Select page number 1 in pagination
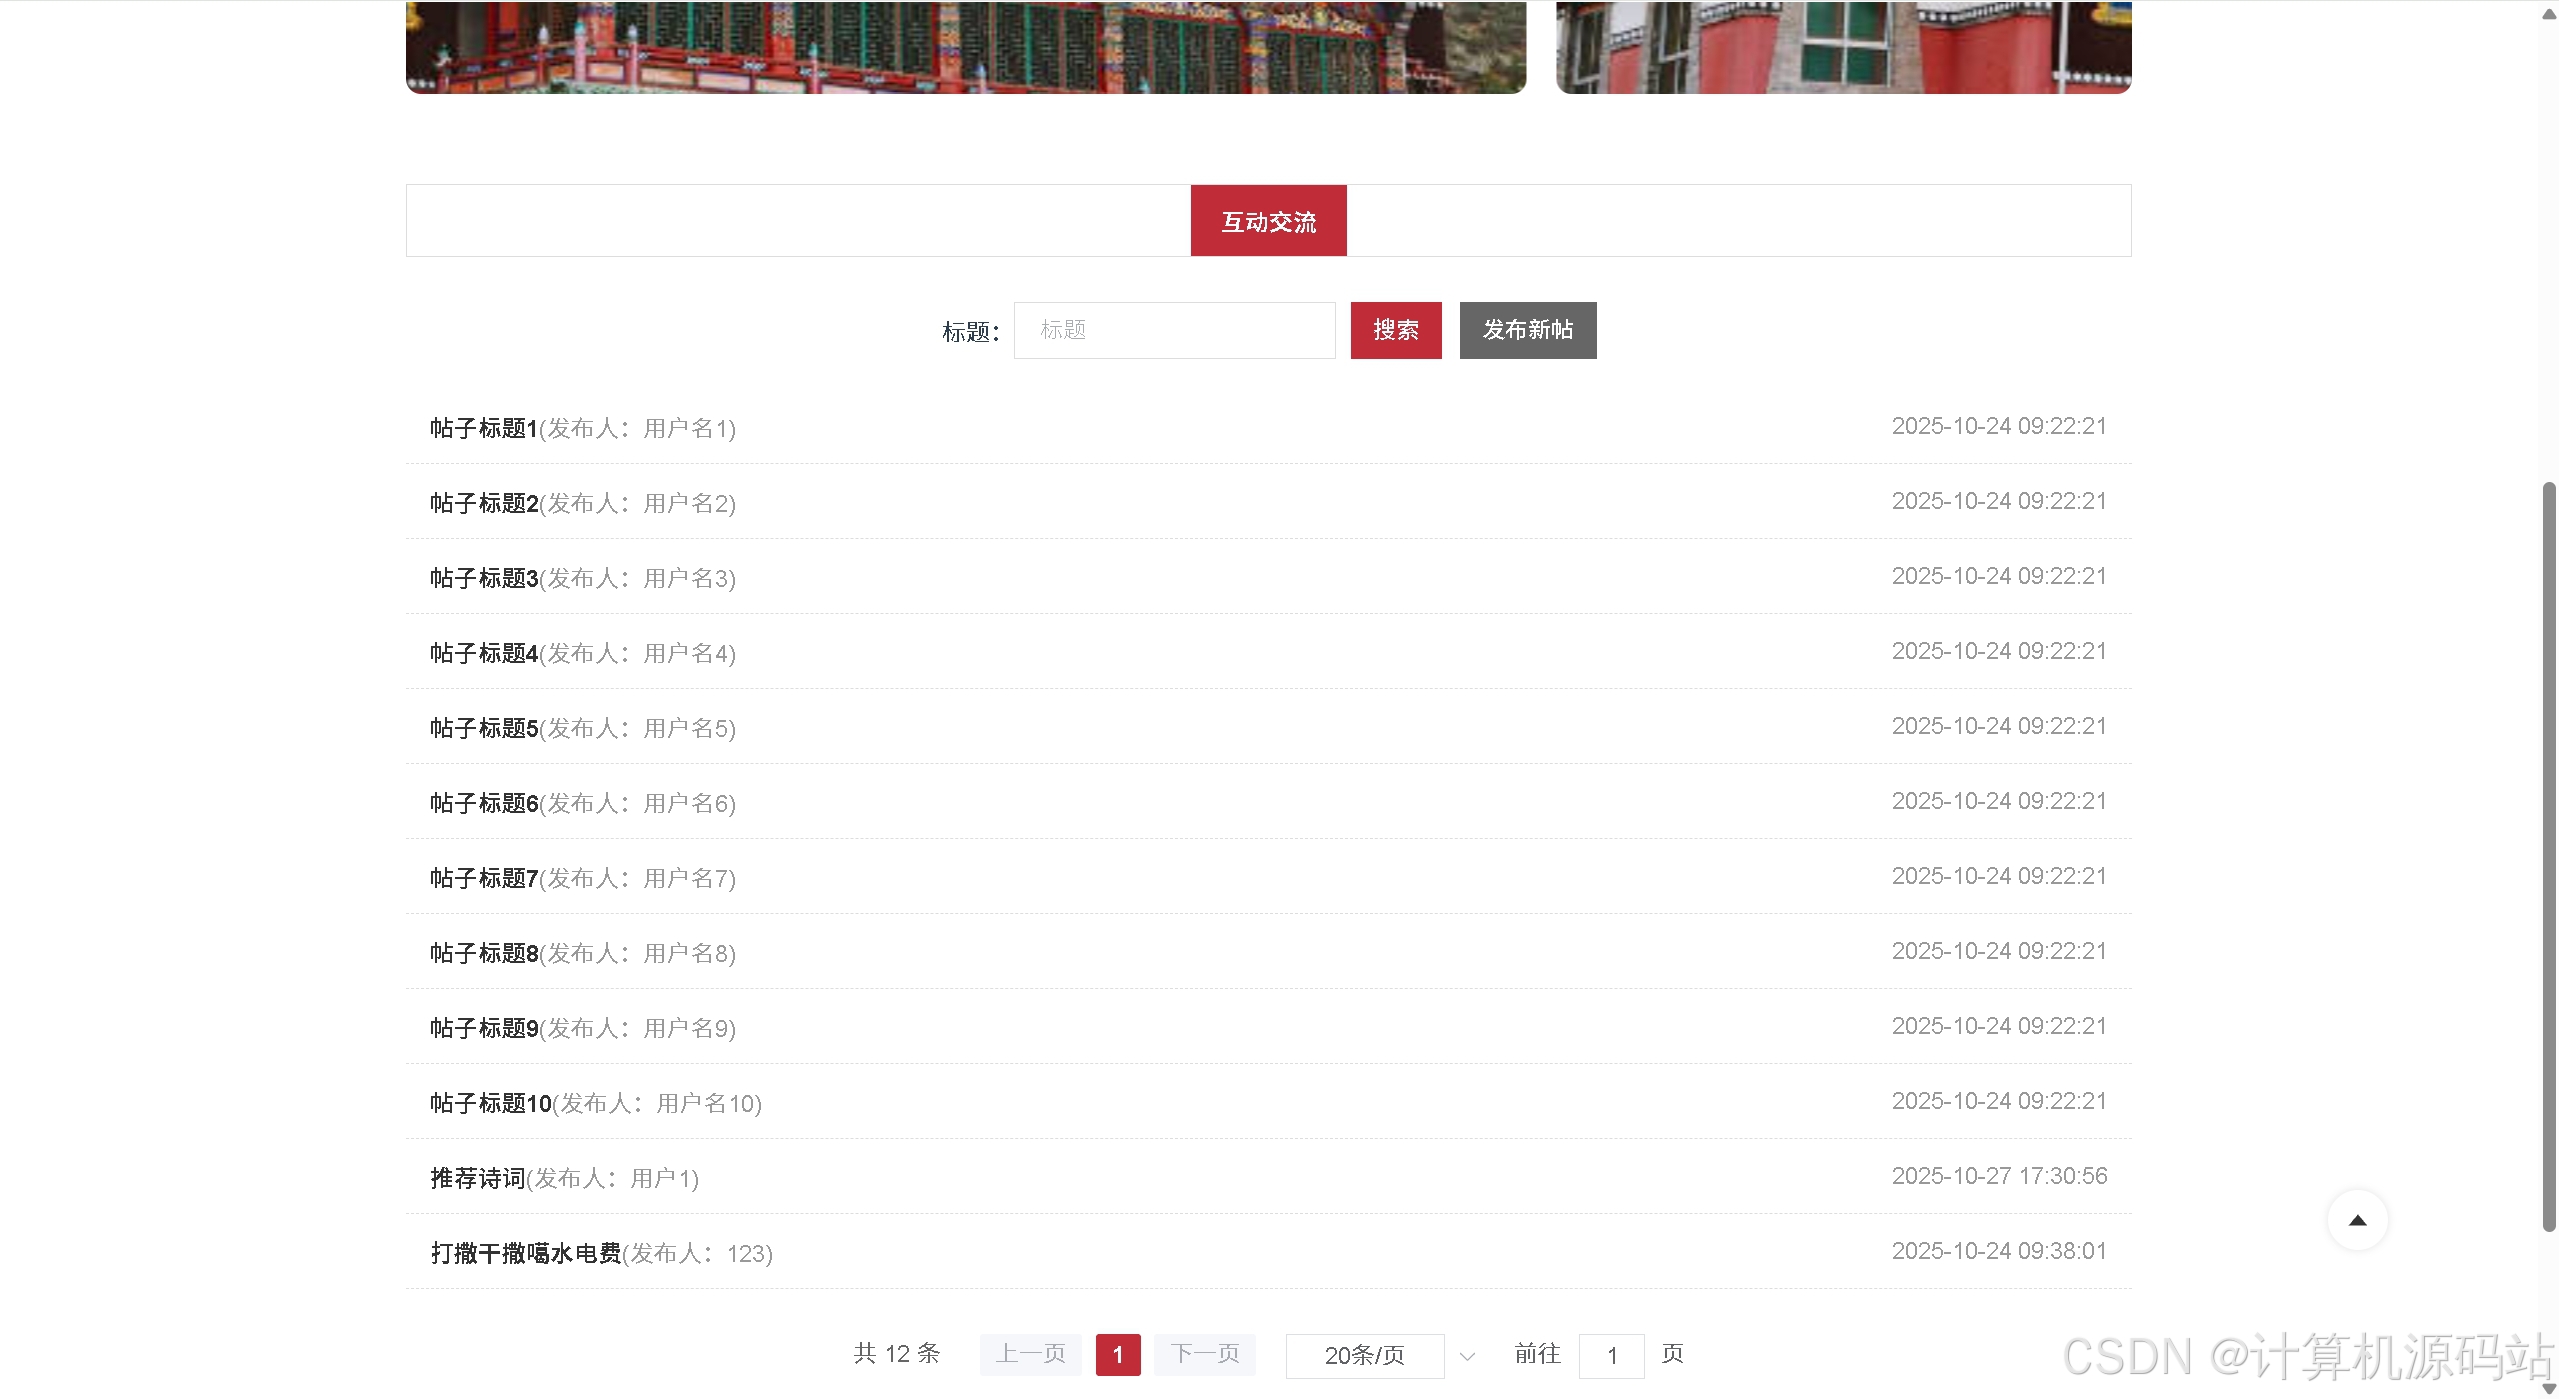Image resolution: width=2559 pixels, height=1399 pixels. [x=1118, y=1355]
